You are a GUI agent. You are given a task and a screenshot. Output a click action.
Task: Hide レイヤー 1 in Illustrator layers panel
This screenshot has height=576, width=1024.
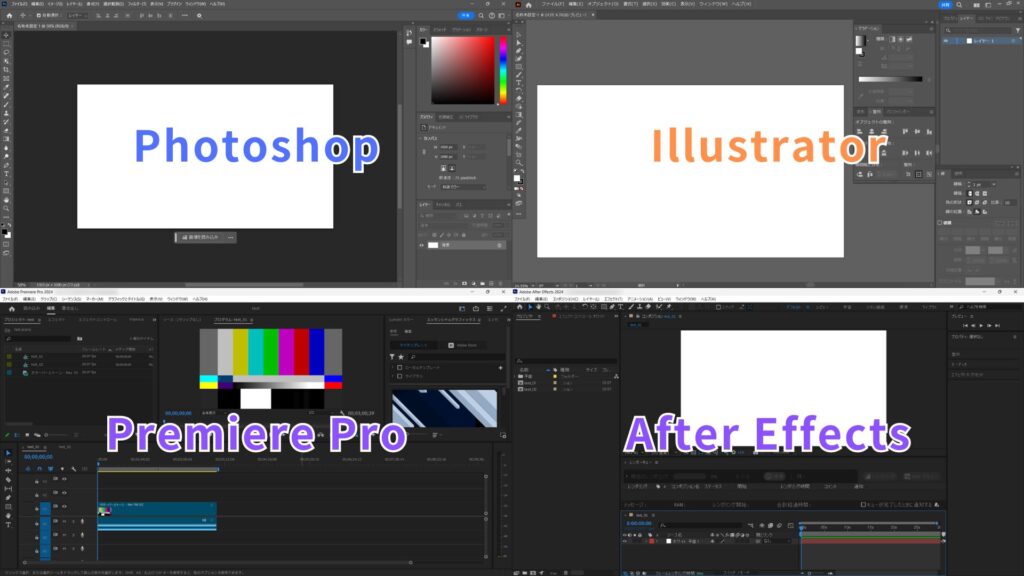(946, 40)
